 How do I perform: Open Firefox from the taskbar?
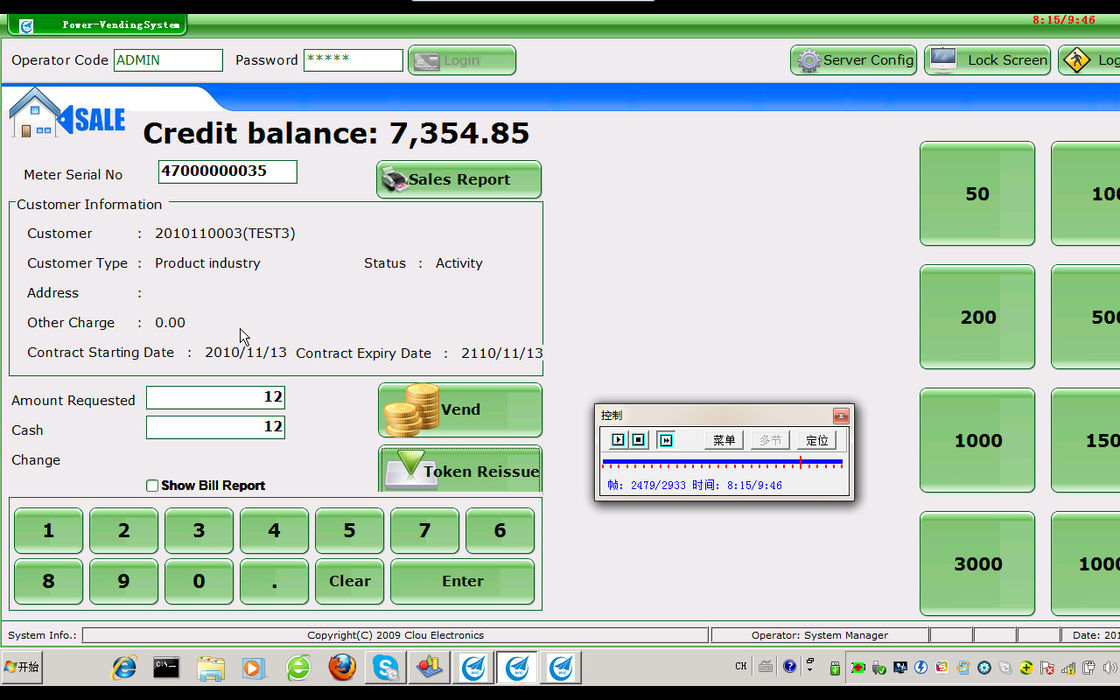(x=342, y=667)
